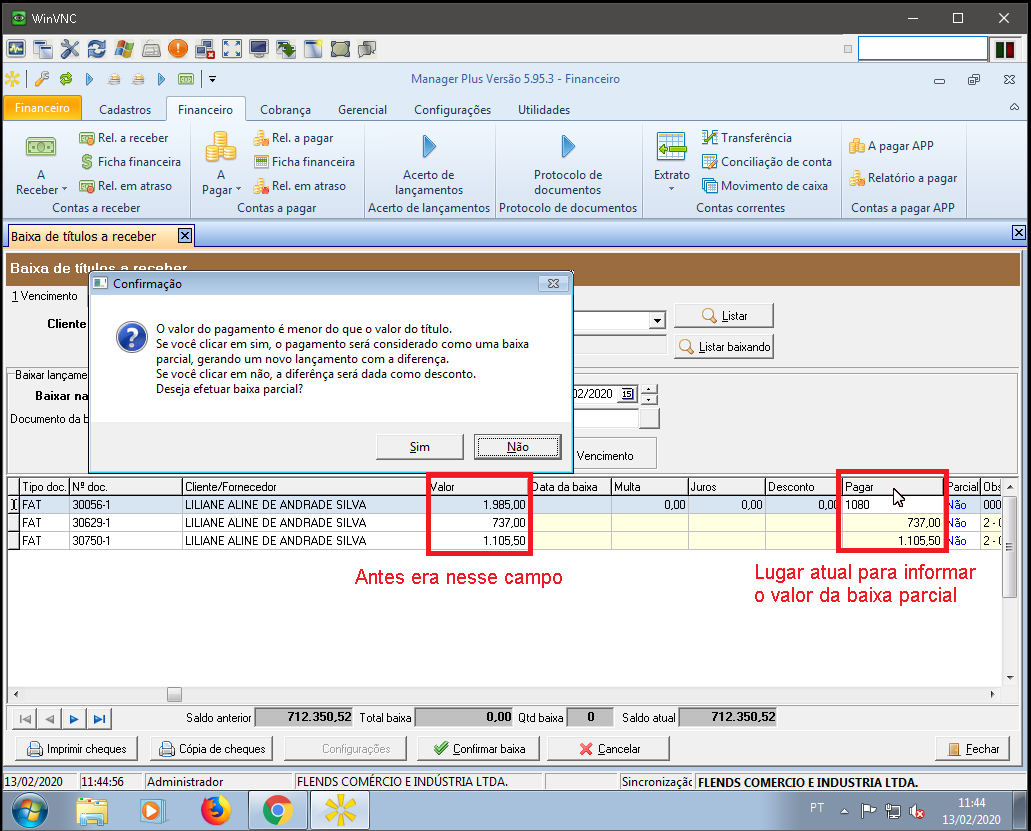Click Sim in the Confirmação dialog
This screenshot has width=1031, height=831.
click(x=420, y=447)
